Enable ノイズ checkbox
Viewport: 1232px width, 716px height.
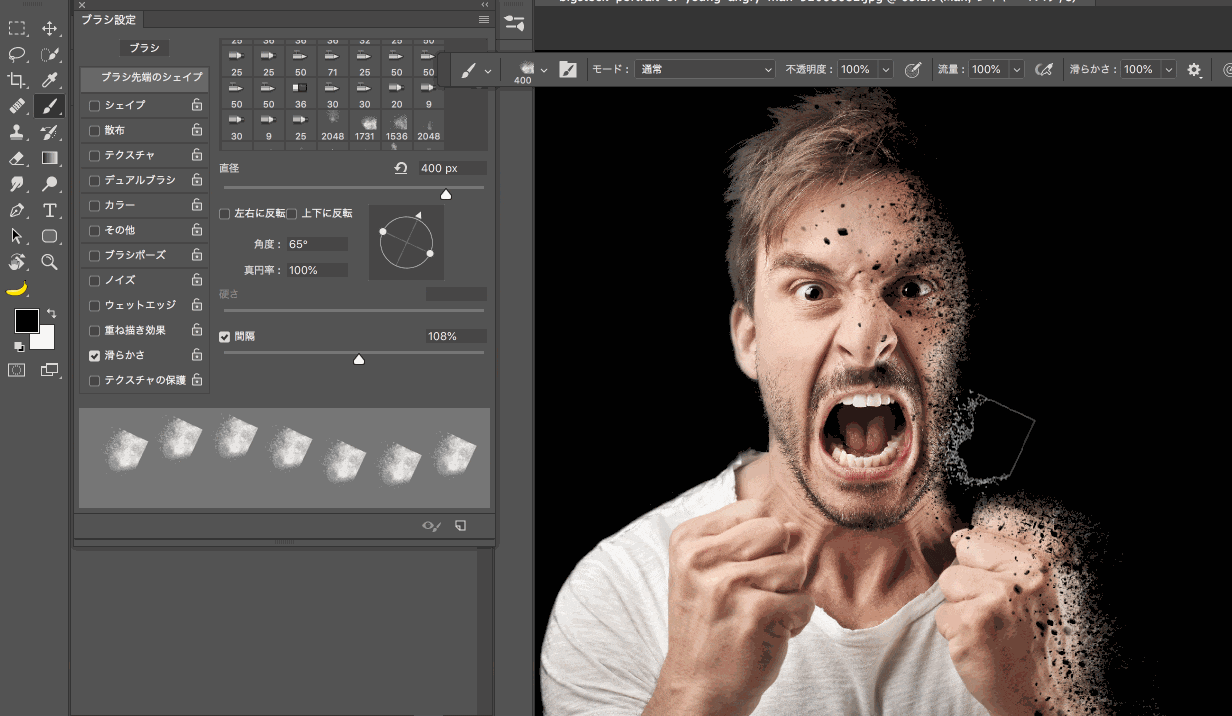(94, 280)
